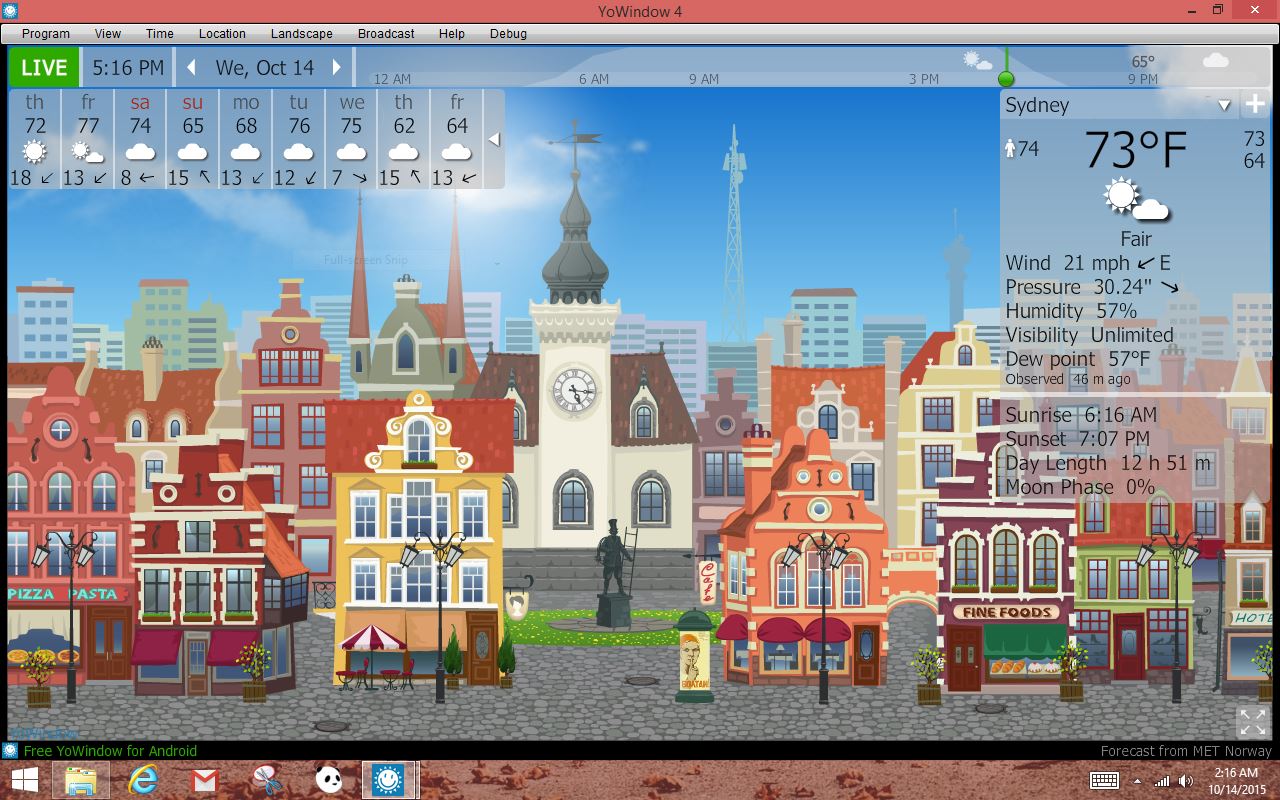Viewport: 1280px width, 800px height.
Task: Click the 5:16 PM time display
Action: pos(128,68)
